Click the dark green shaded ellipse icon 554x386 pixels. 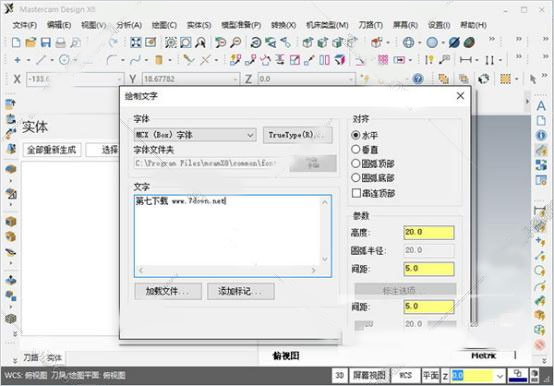tap(469, 42)
